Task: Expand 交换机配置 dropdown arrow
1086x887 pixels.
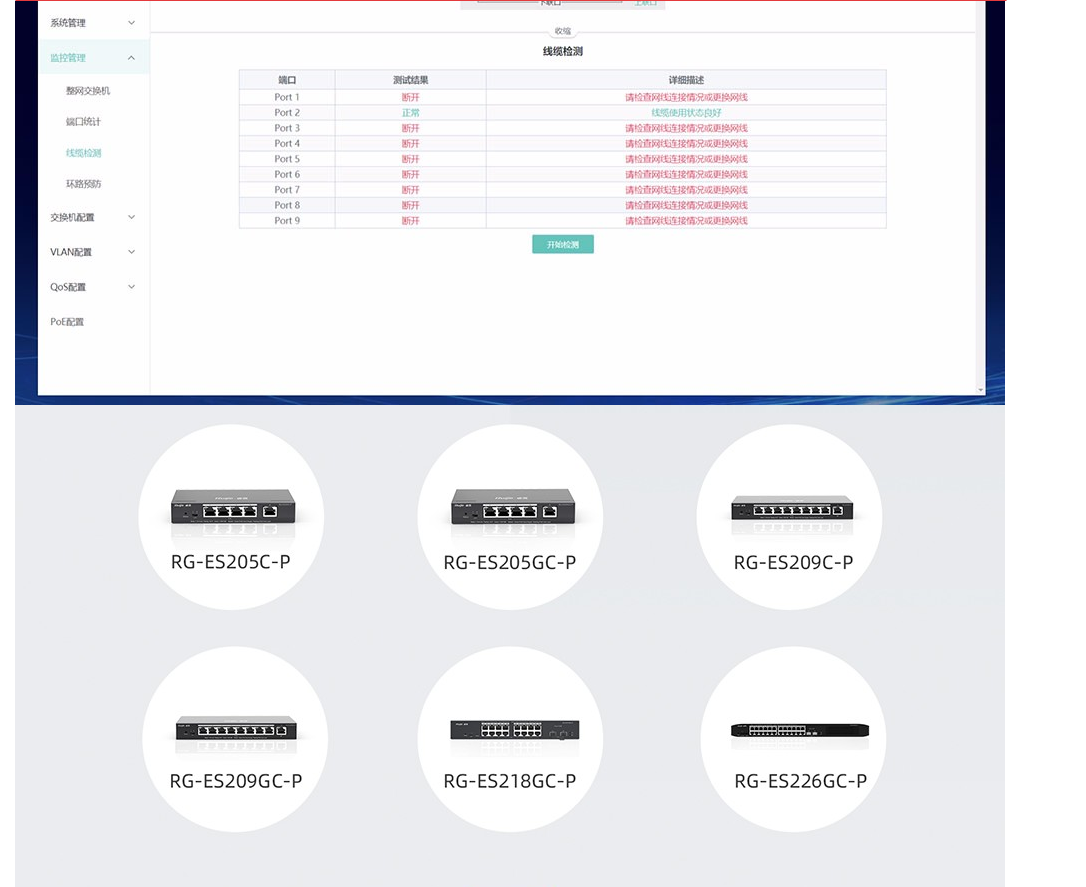Action: [x=131, y=217]
